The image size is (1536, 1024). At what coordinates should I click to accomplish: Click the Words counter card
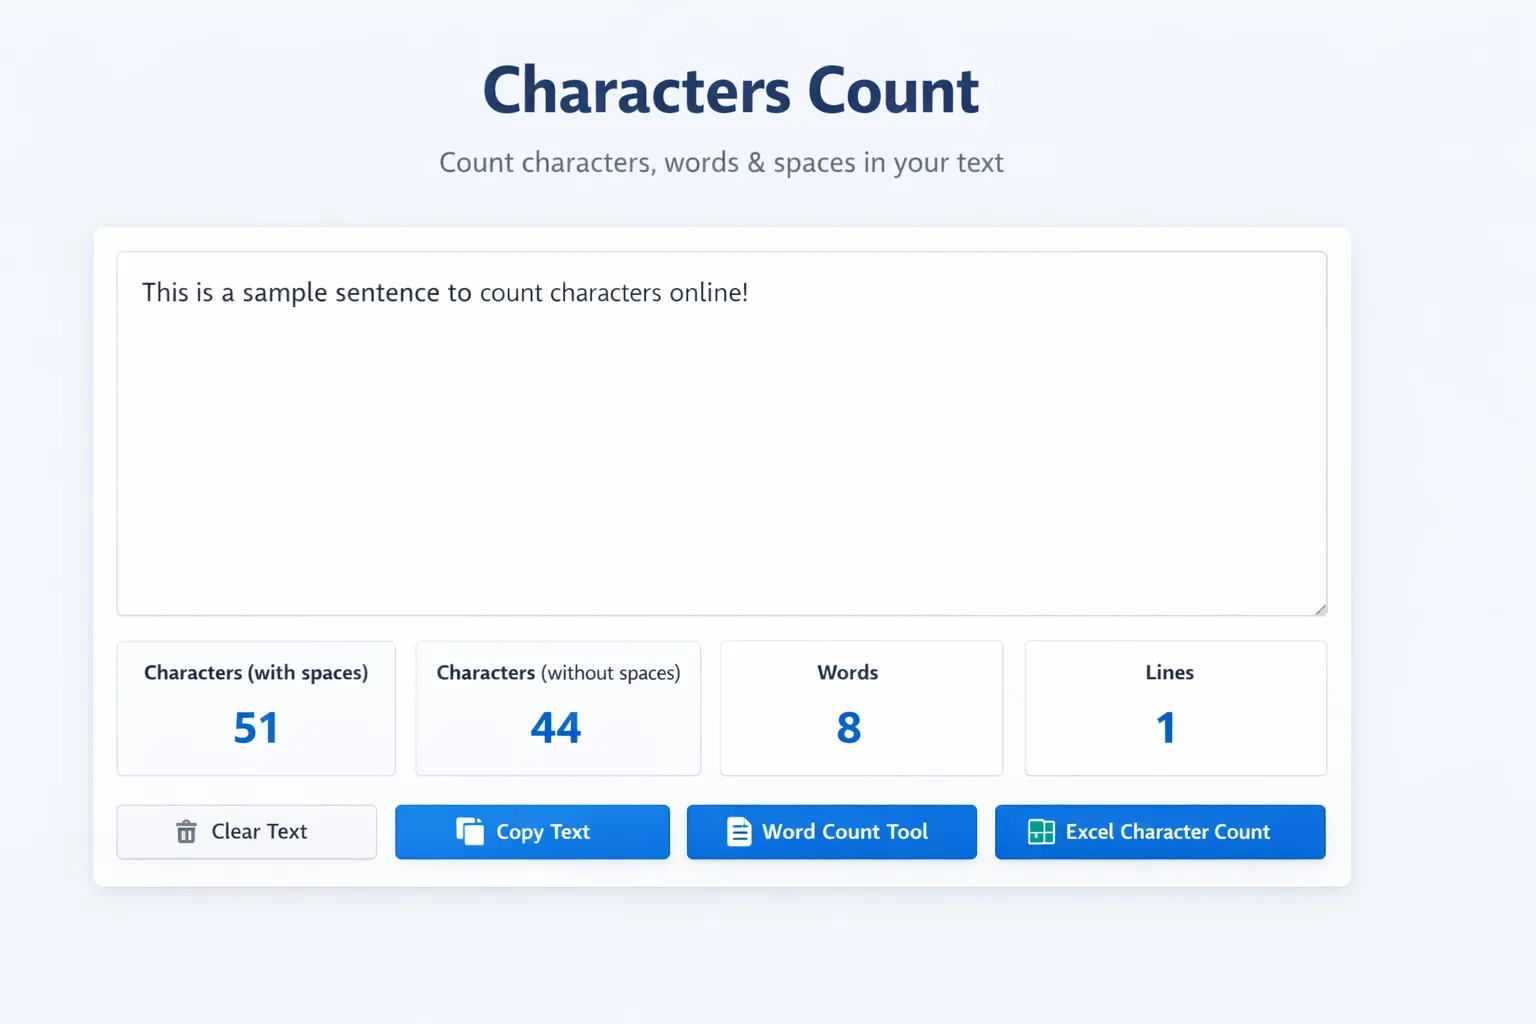pos(860,708)
